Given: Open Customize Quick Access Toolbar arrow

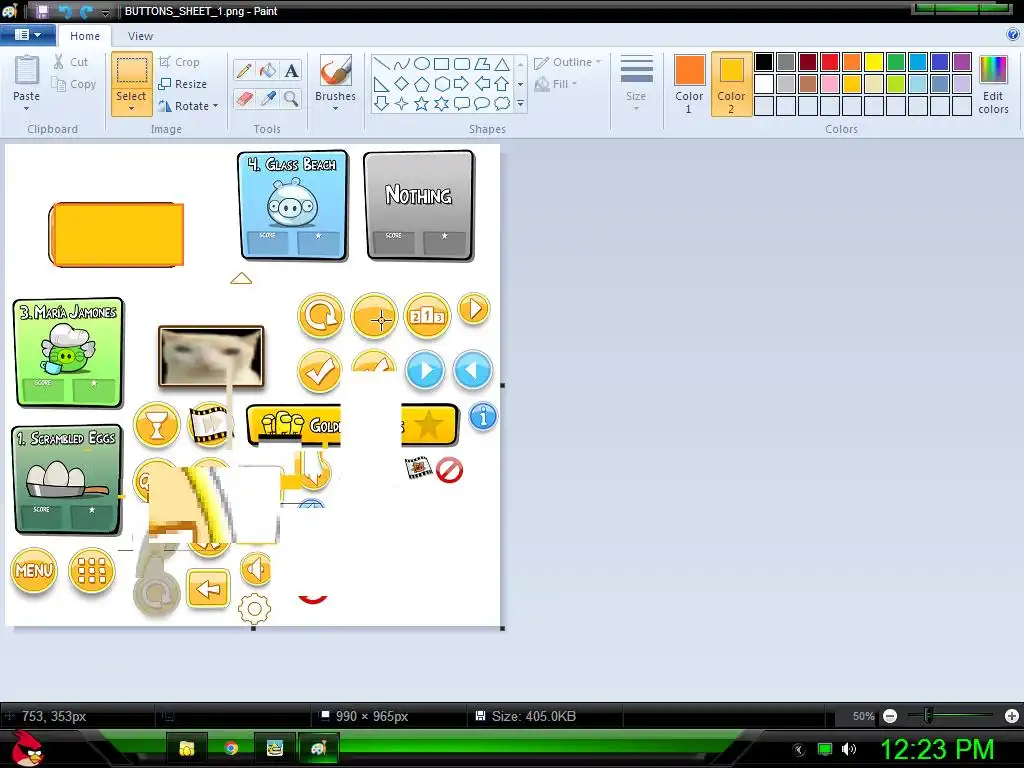Looking at the screenshot, I should [105, 12].
